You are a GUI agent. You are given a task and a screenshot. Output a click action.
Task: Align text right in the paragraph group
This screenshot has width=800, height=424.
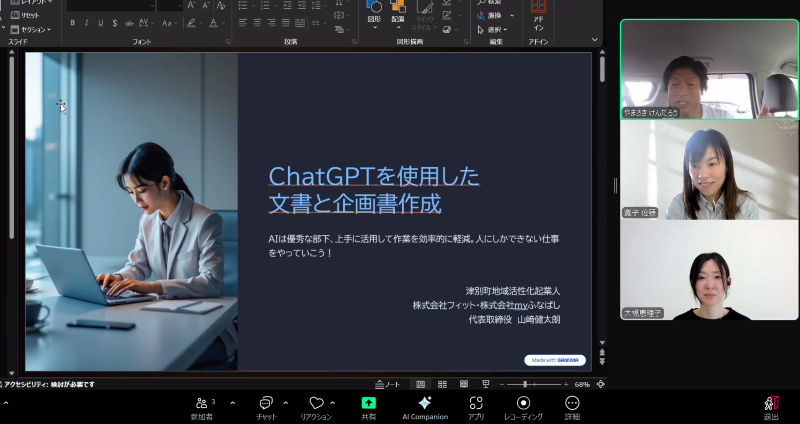pyautogui.click(x=271, y=23)
